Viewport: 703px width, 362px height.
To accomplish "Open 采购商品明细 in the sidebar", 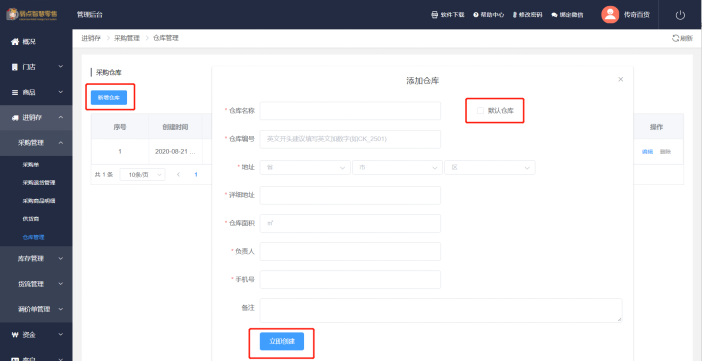I will click(x=39, y=201).
